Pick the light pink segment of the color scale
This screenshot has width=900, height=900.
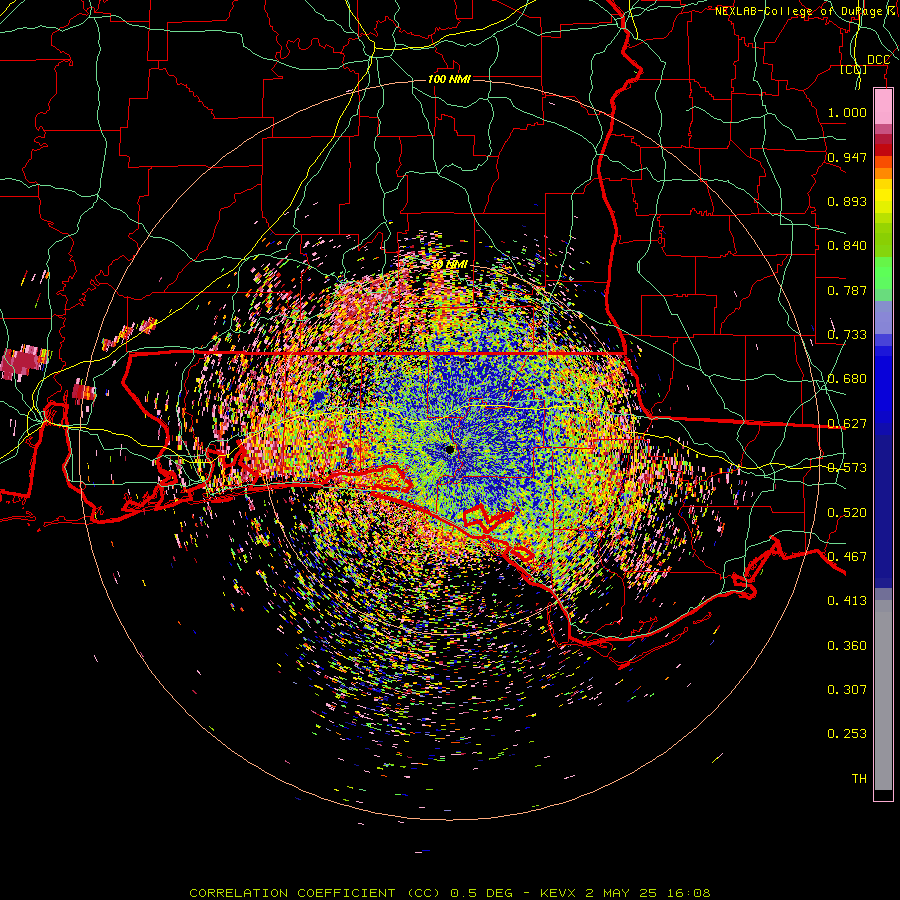coord(883,107)
